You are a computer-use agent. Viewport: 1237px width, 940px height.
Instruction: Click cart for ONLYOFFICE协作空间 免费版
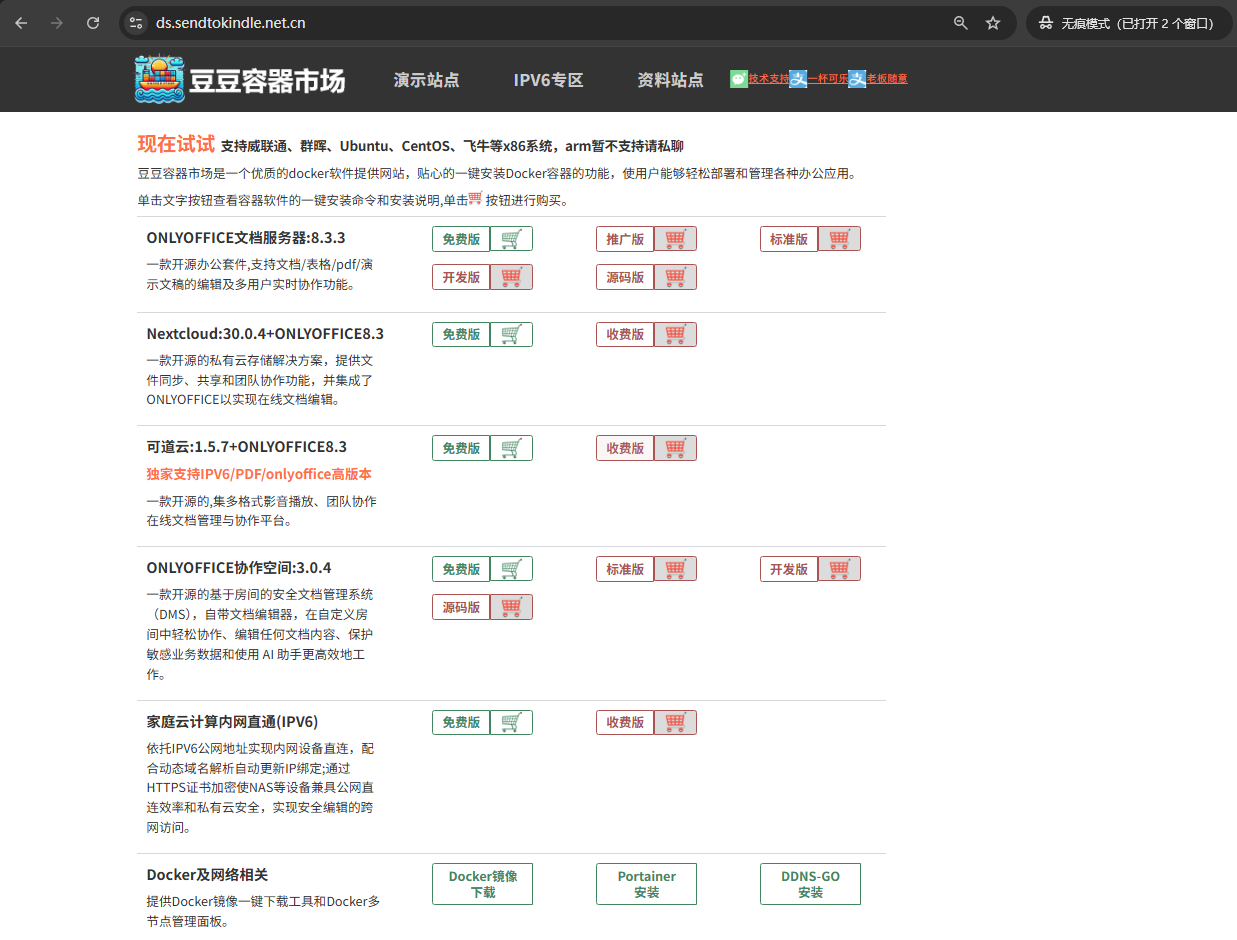511,569
